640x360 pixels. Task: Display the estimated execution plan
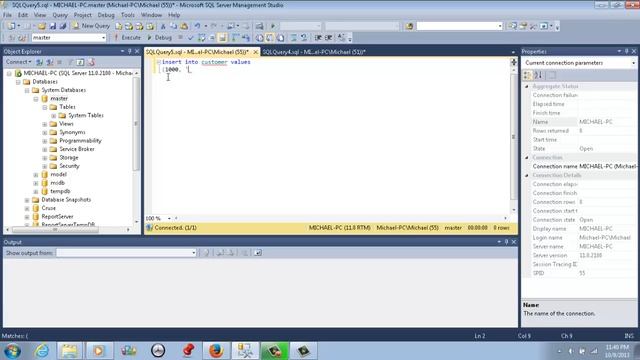click(x=201, y=38)
